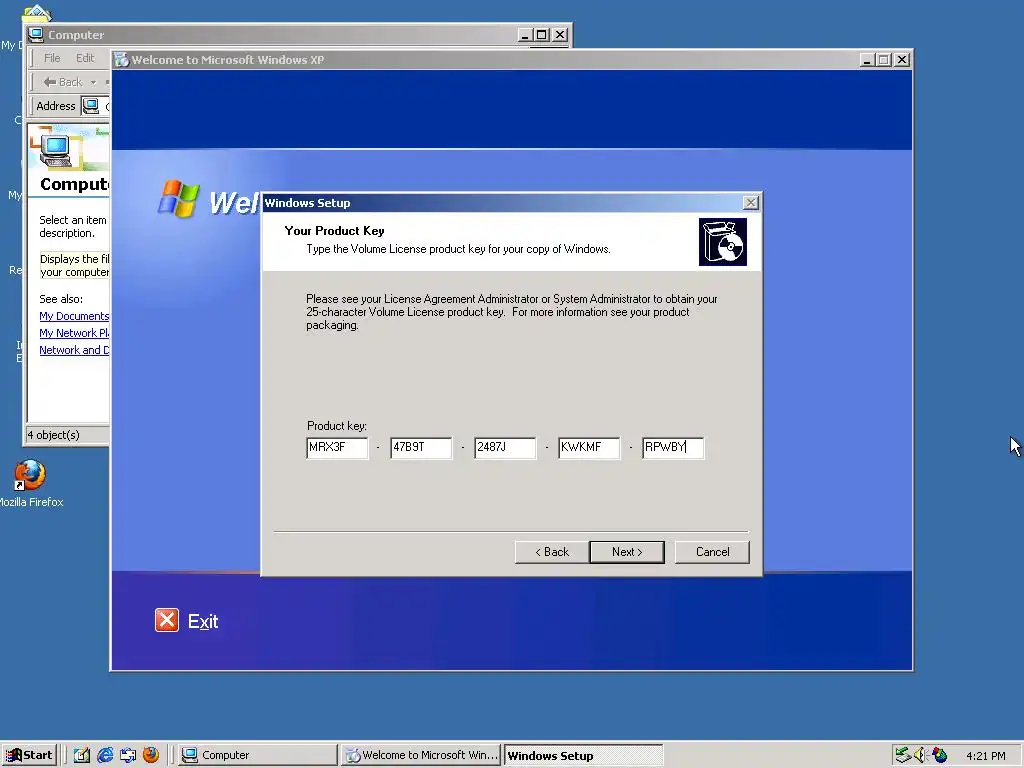Screen dimensions: 1024x768
Task: Launch Internet Explorer from quick launch
Action: 105,755
